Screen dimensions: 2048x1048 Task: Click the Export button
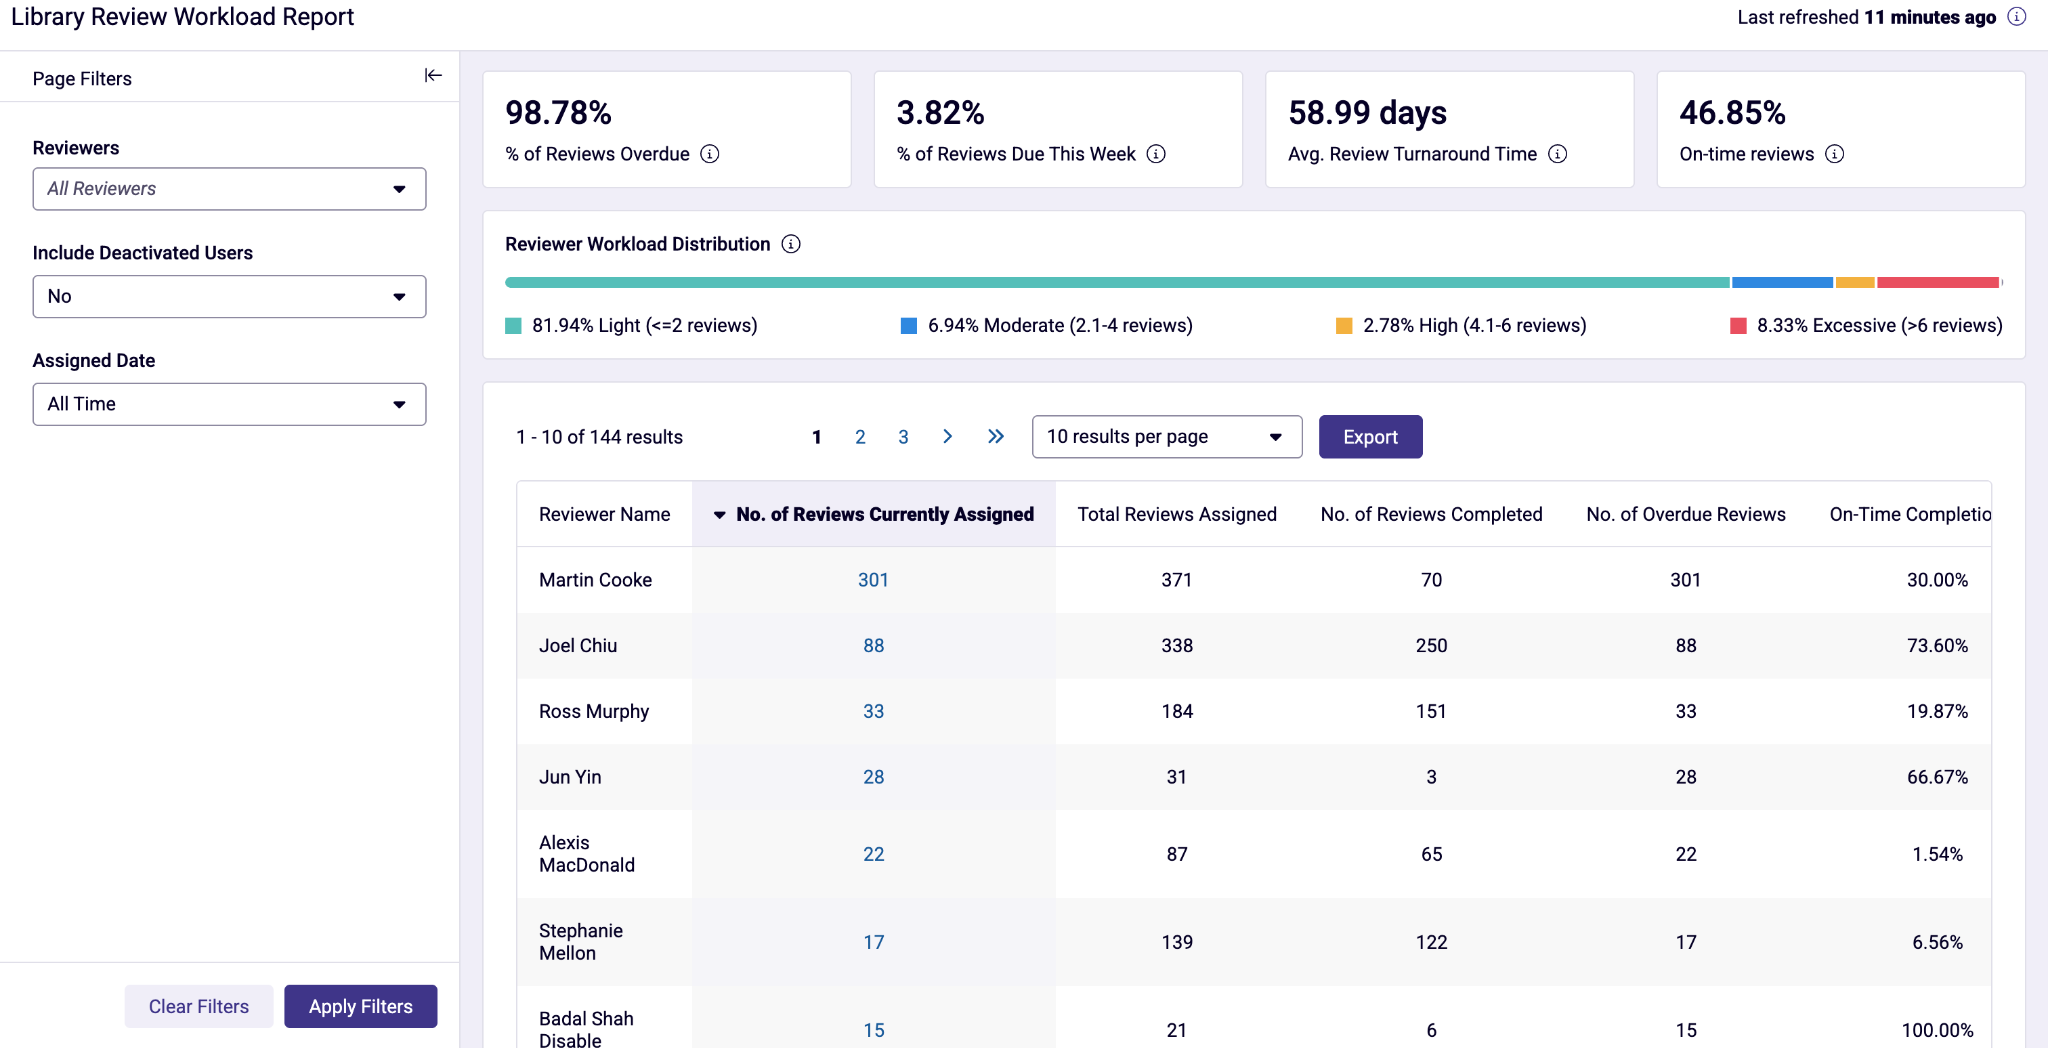1370,437
